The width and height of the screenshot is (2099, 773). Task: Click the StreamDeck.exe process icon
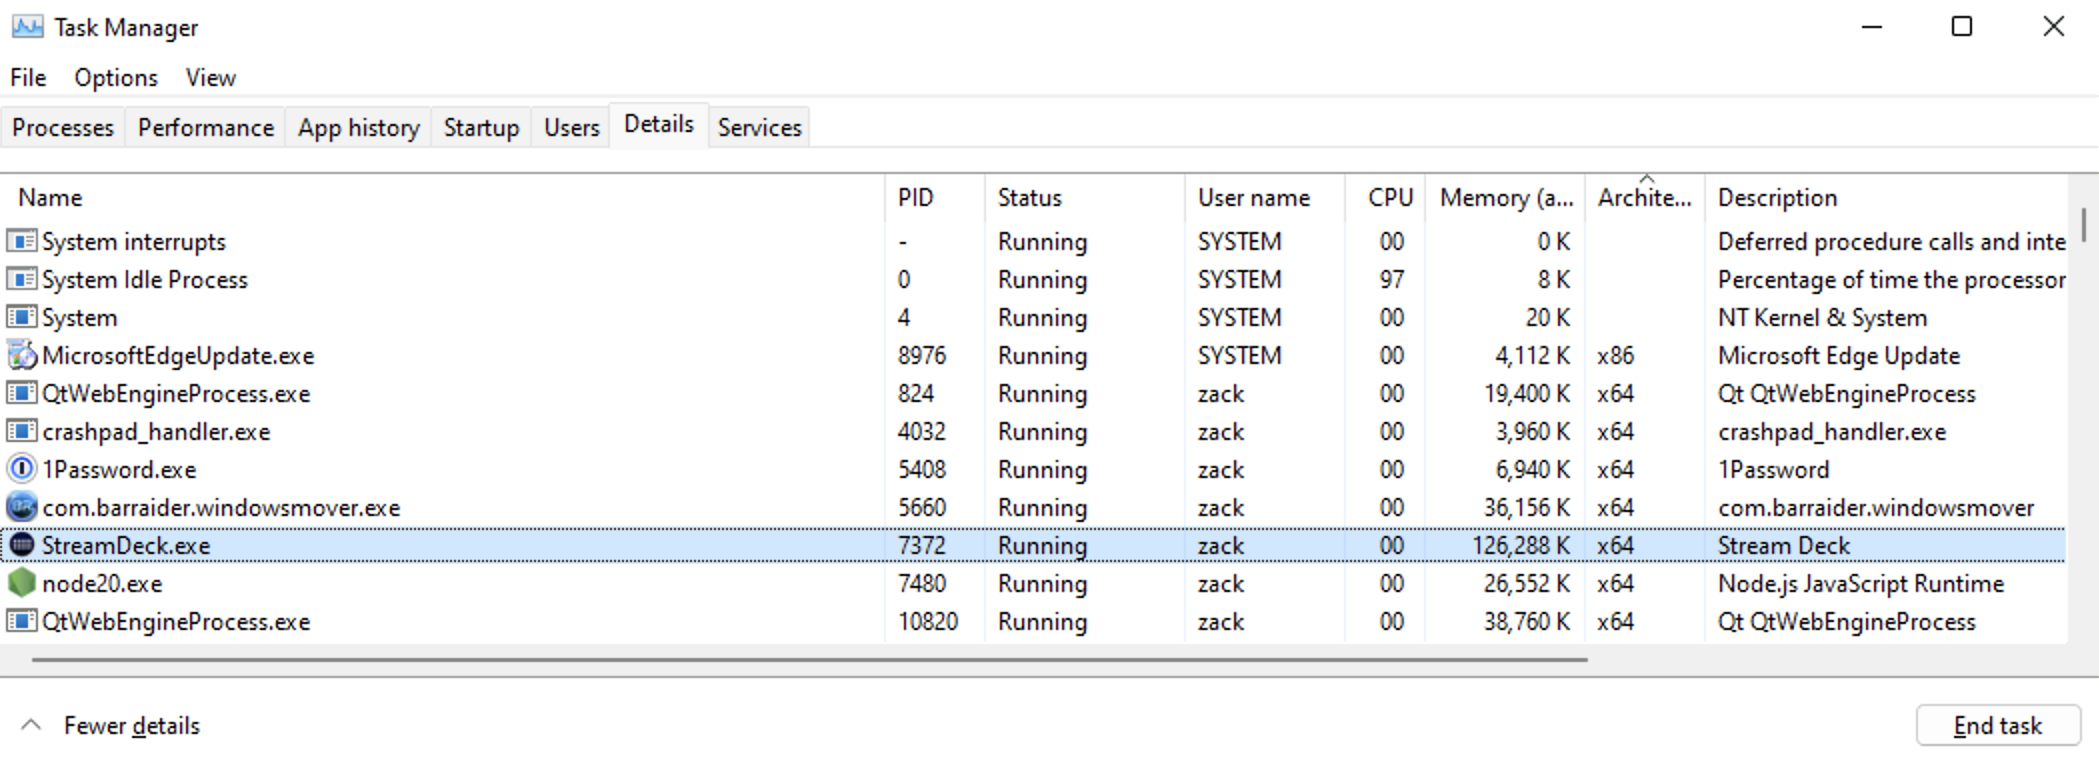[21, 545]
